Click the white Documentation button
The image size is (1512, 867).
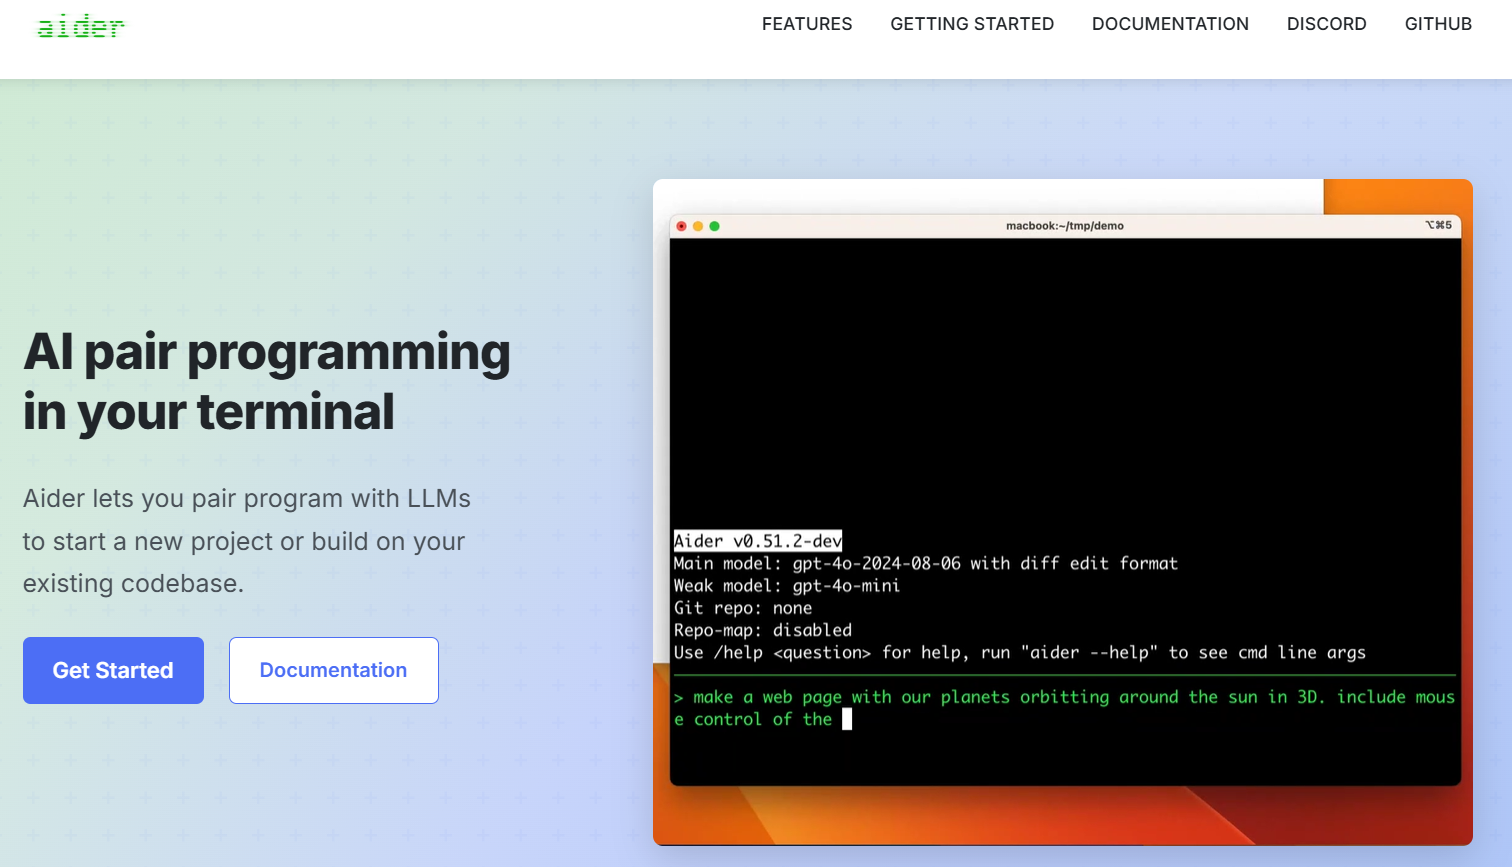click(333, 670)
